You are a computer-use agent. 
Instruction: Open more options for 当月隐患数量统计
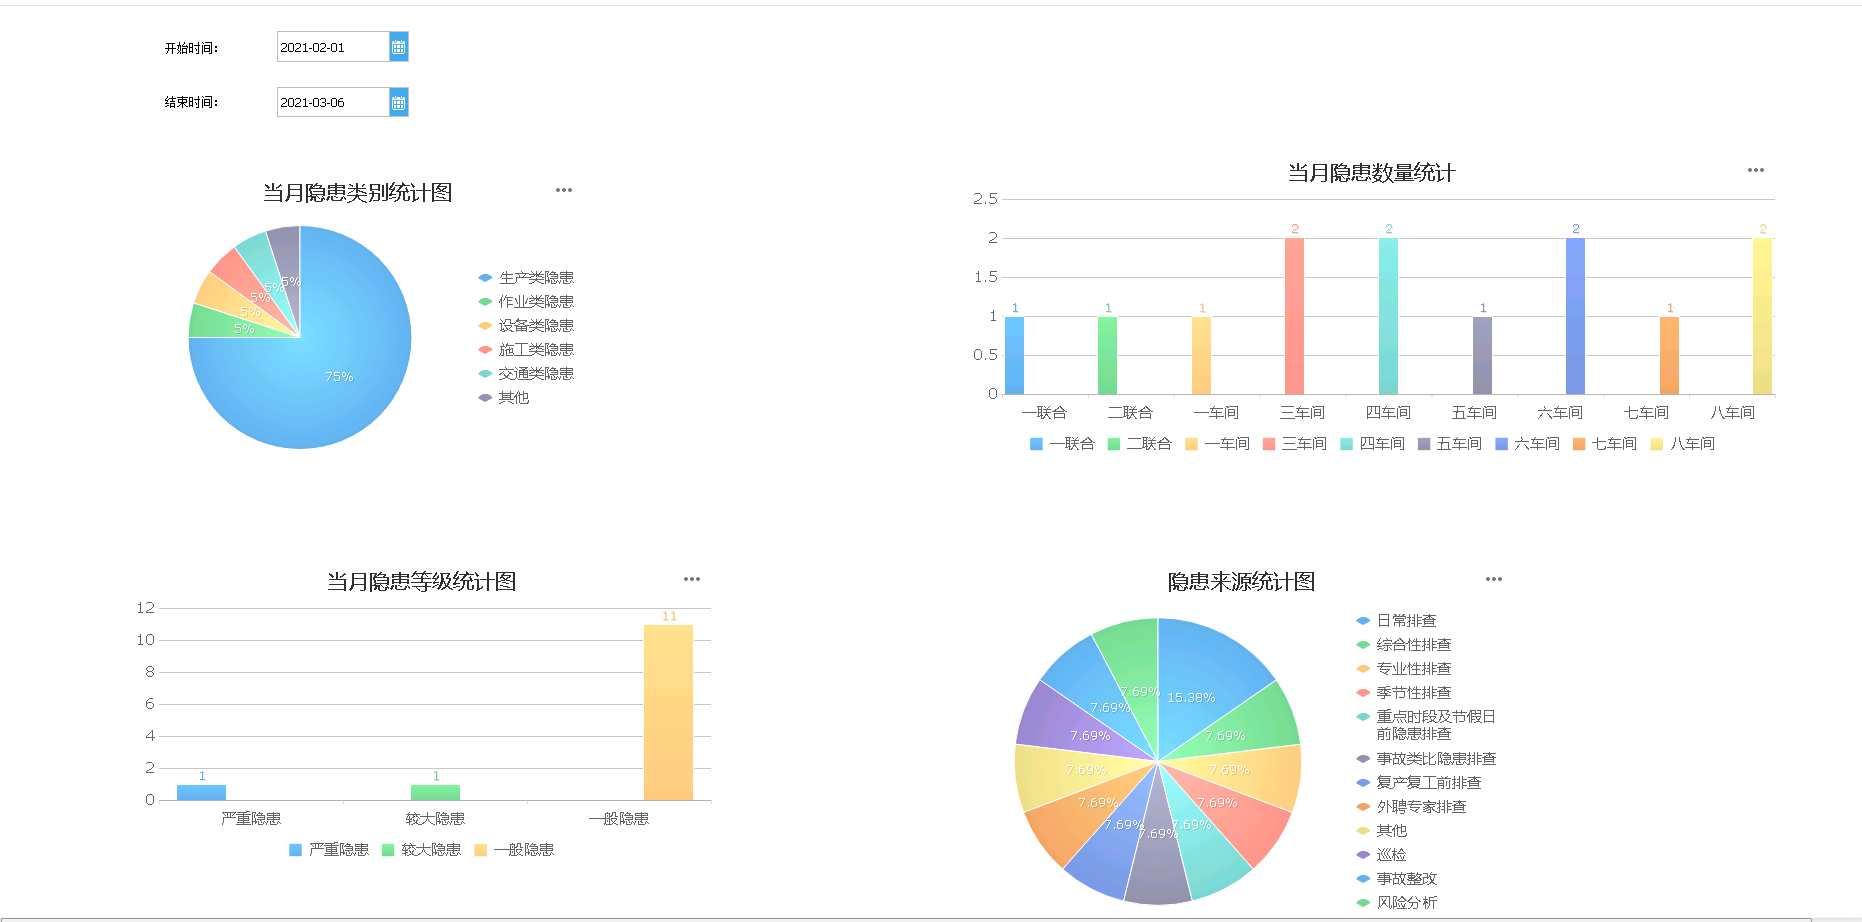[1756, 170]
